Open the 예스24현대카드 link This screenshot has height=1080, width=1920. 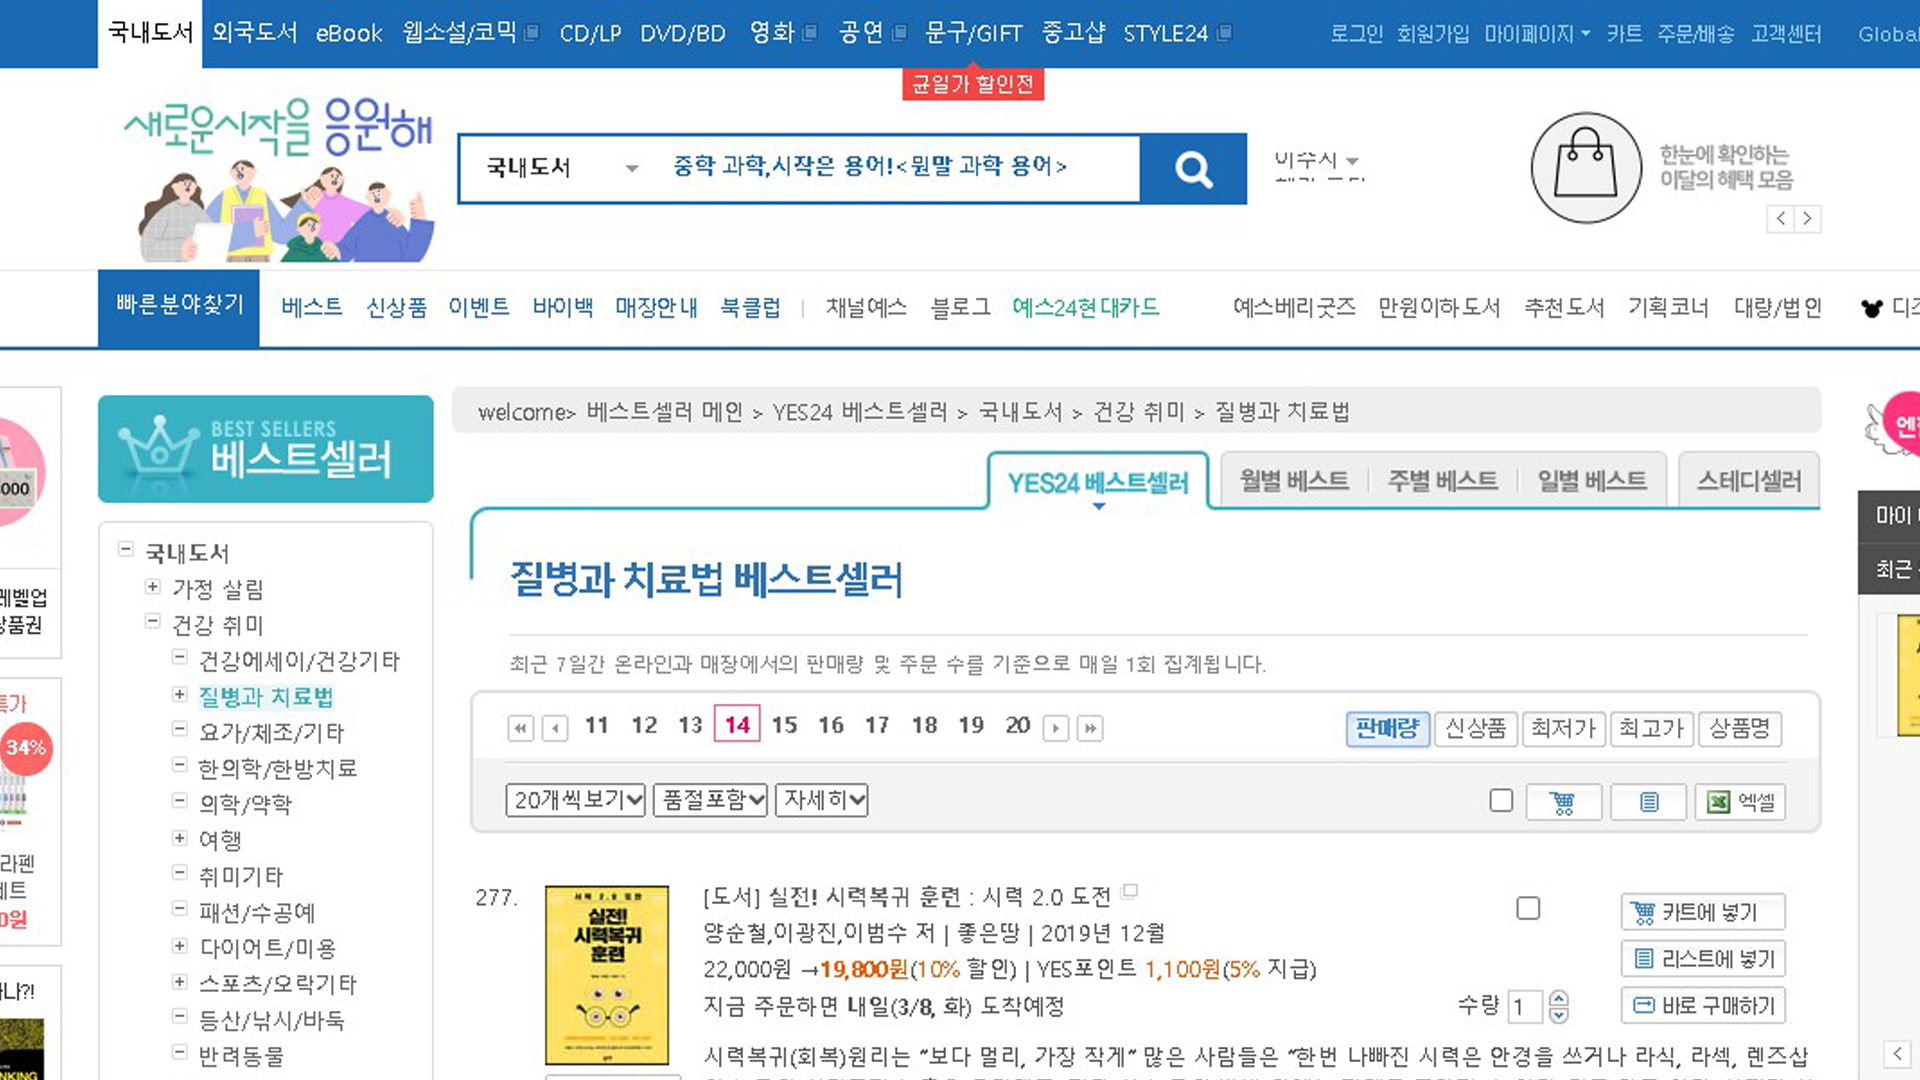(x=1085, y=308)
